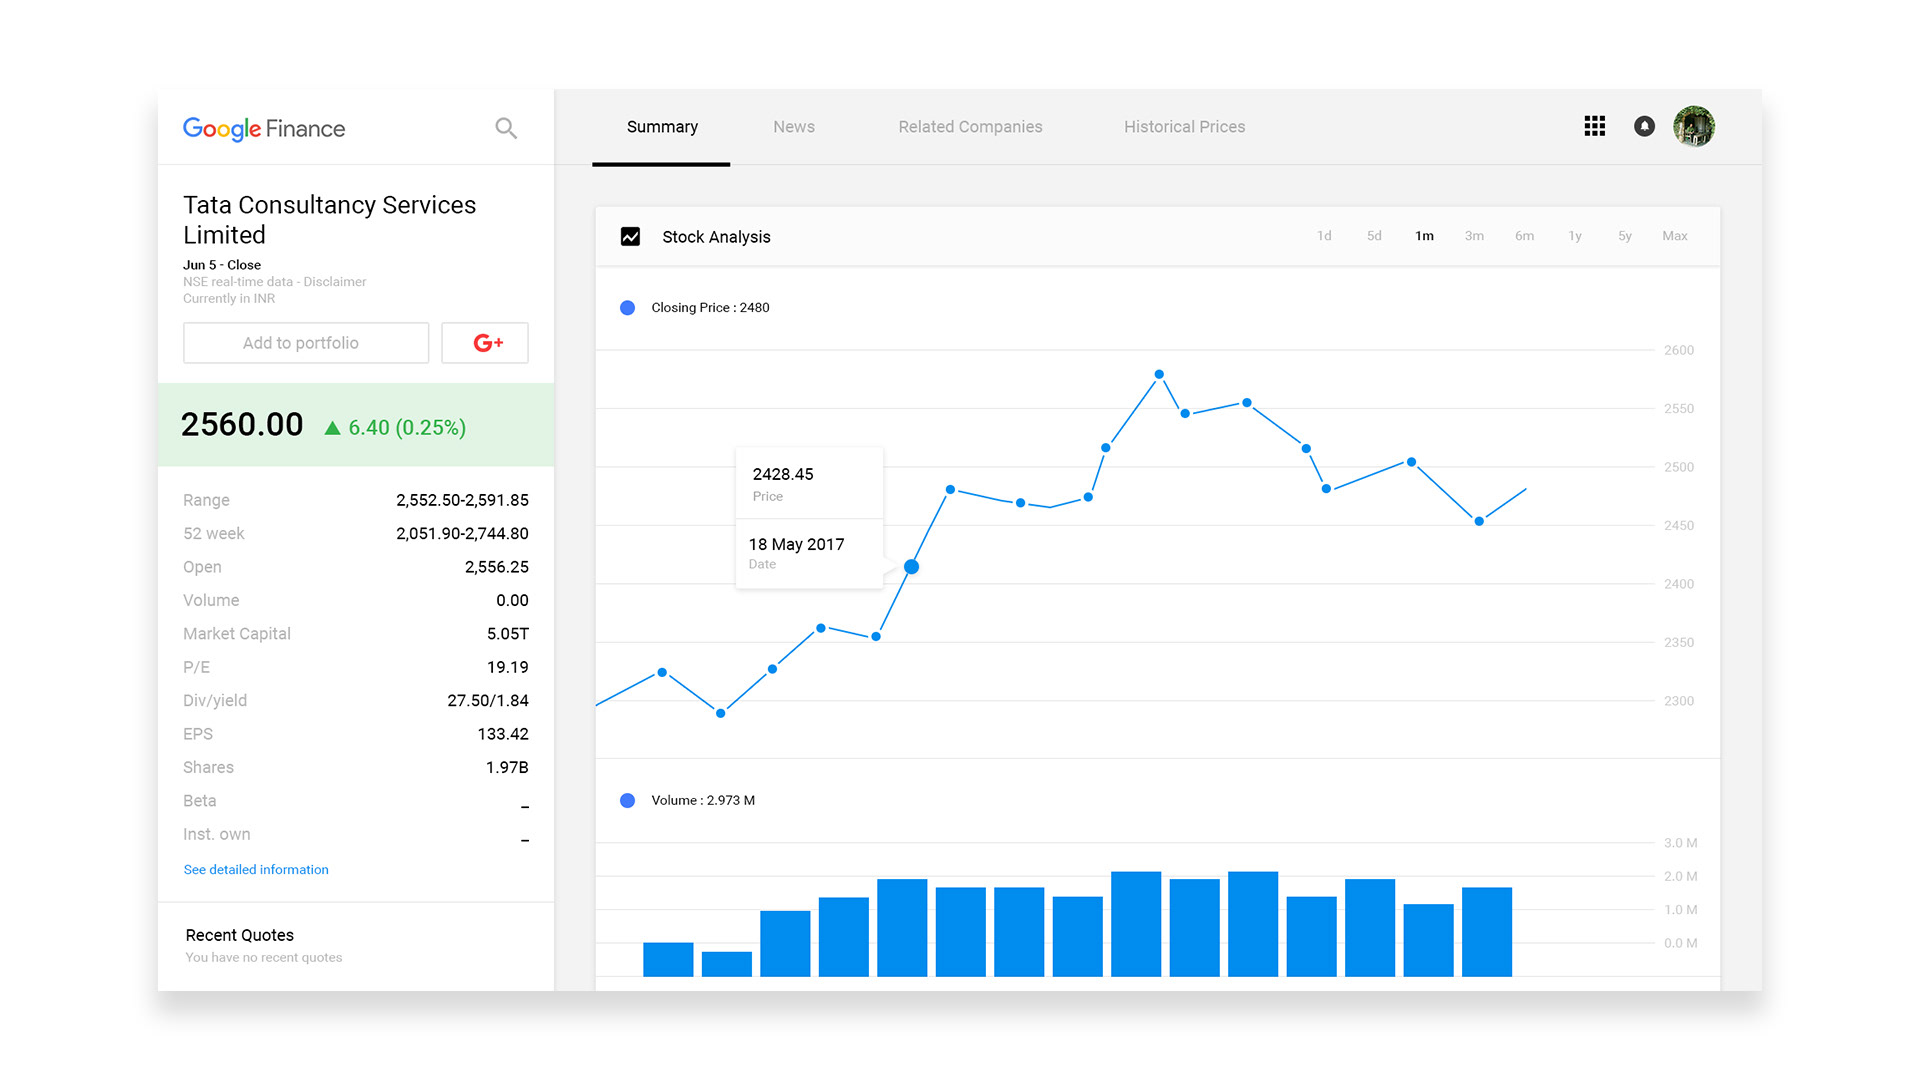
Task: Click the 18 May 2017 data point
Action: point(911,567)
